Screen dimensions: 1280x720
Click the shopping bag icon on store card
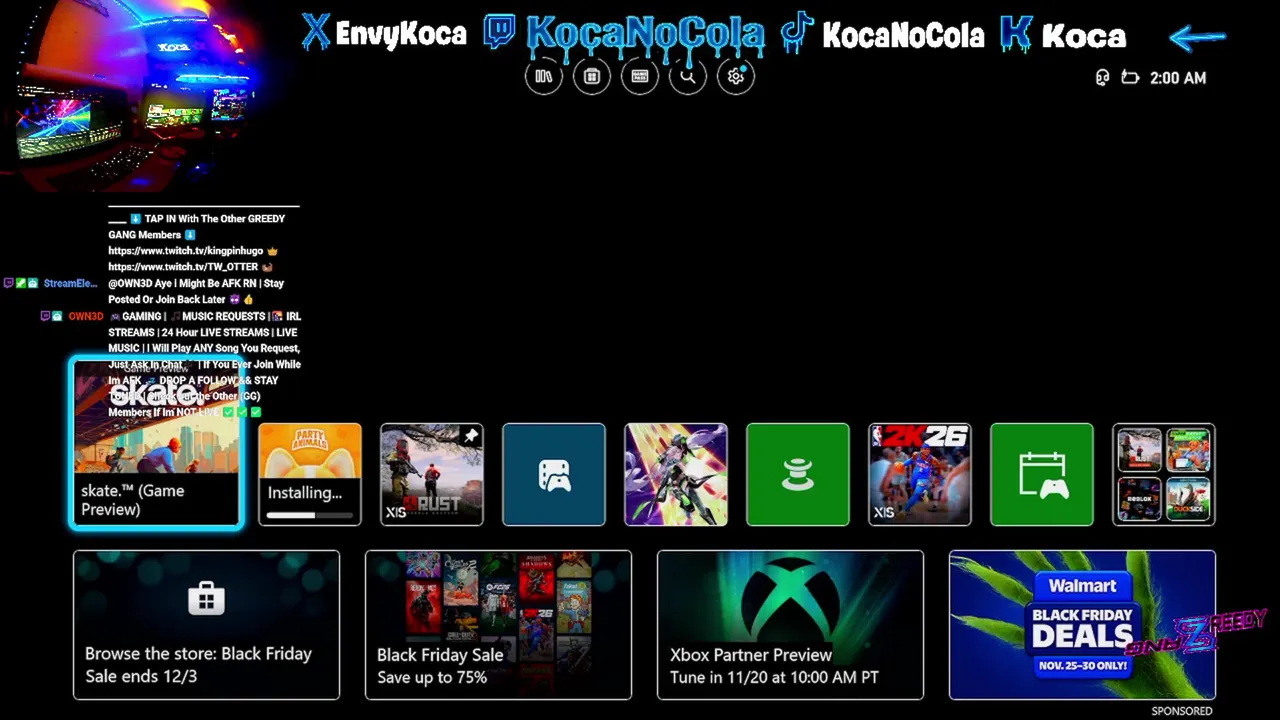pos(206,598)
